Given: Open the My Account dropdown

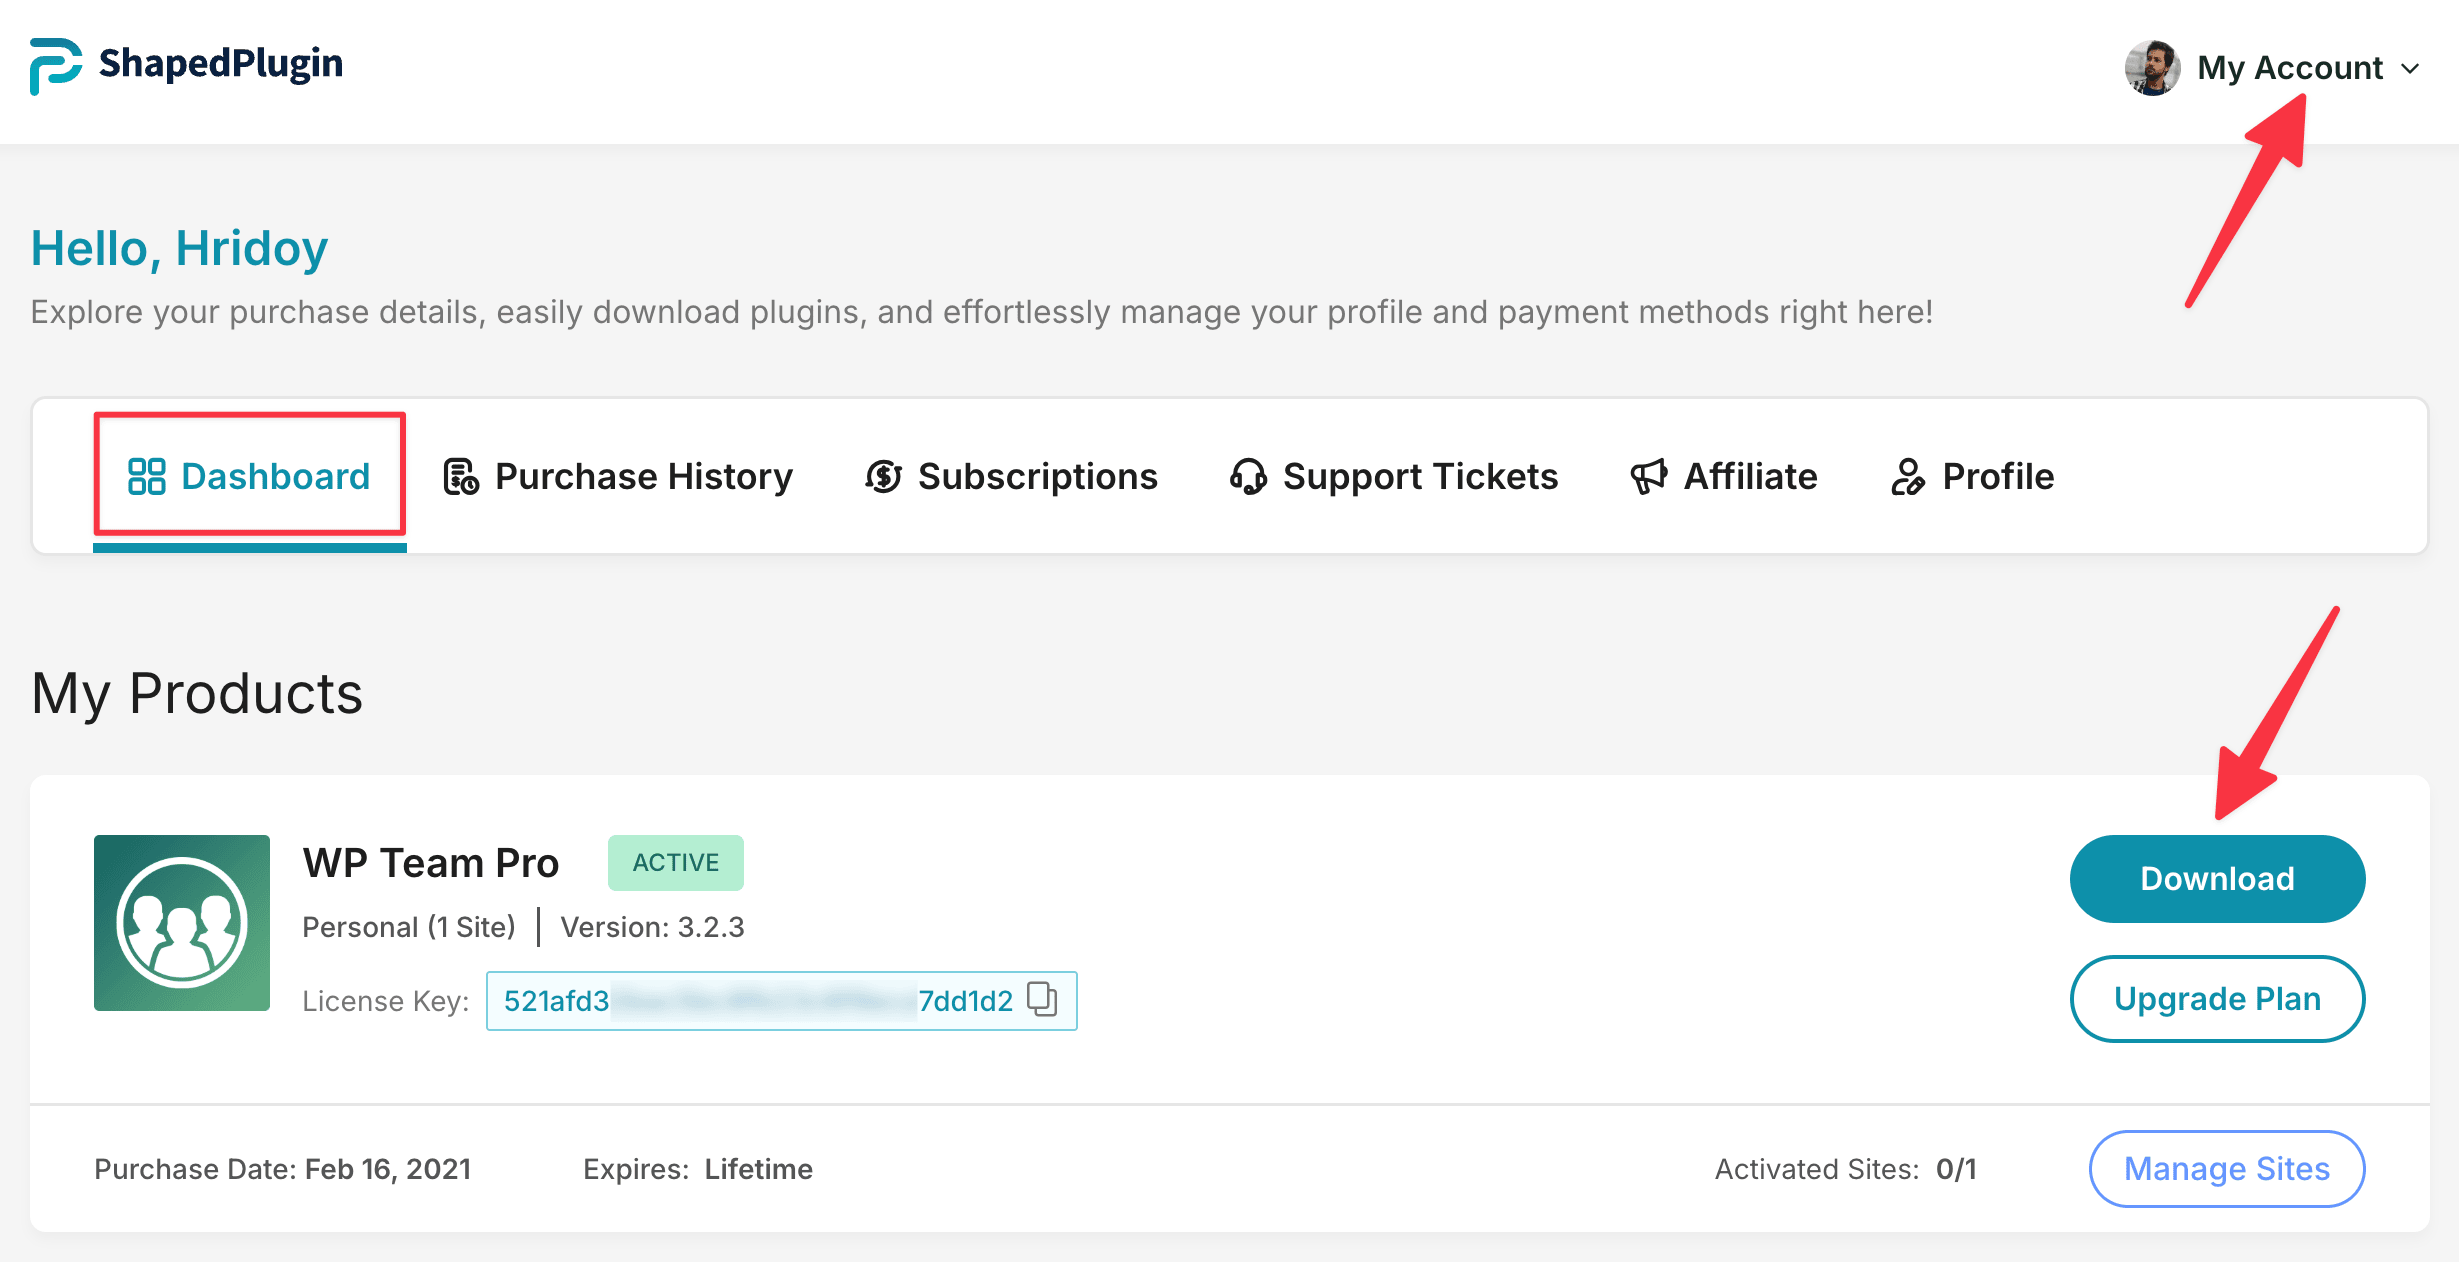Looking at the screenshot, I should point(2290,68).
